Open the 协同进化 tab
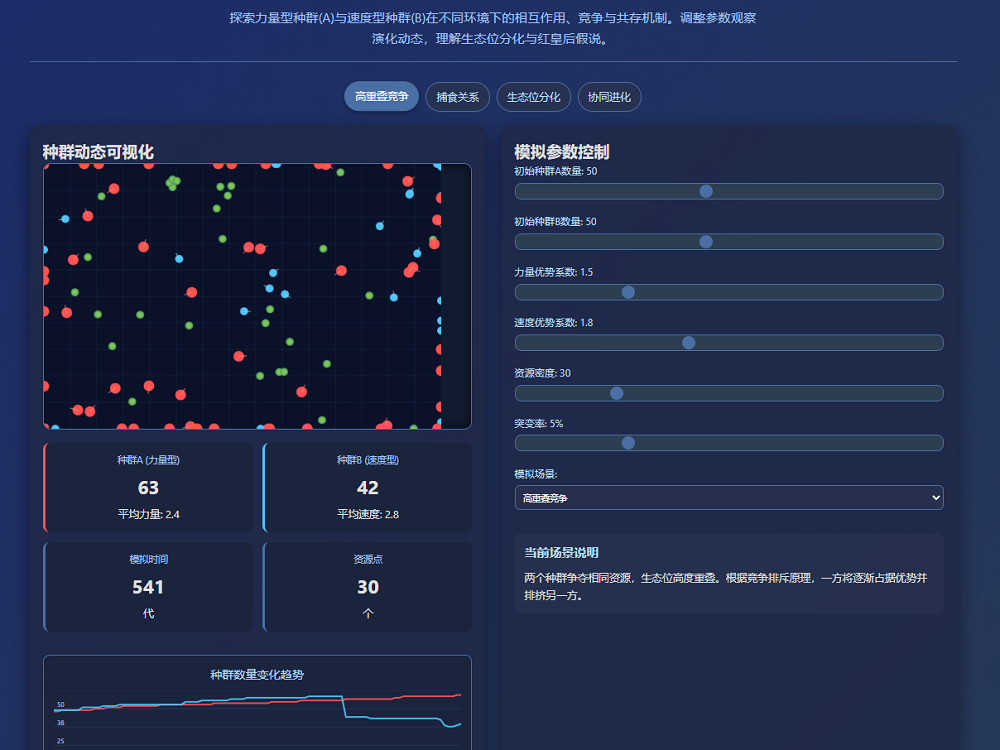Viewport: 1000px width, 750px height. [x=609, y=97]
